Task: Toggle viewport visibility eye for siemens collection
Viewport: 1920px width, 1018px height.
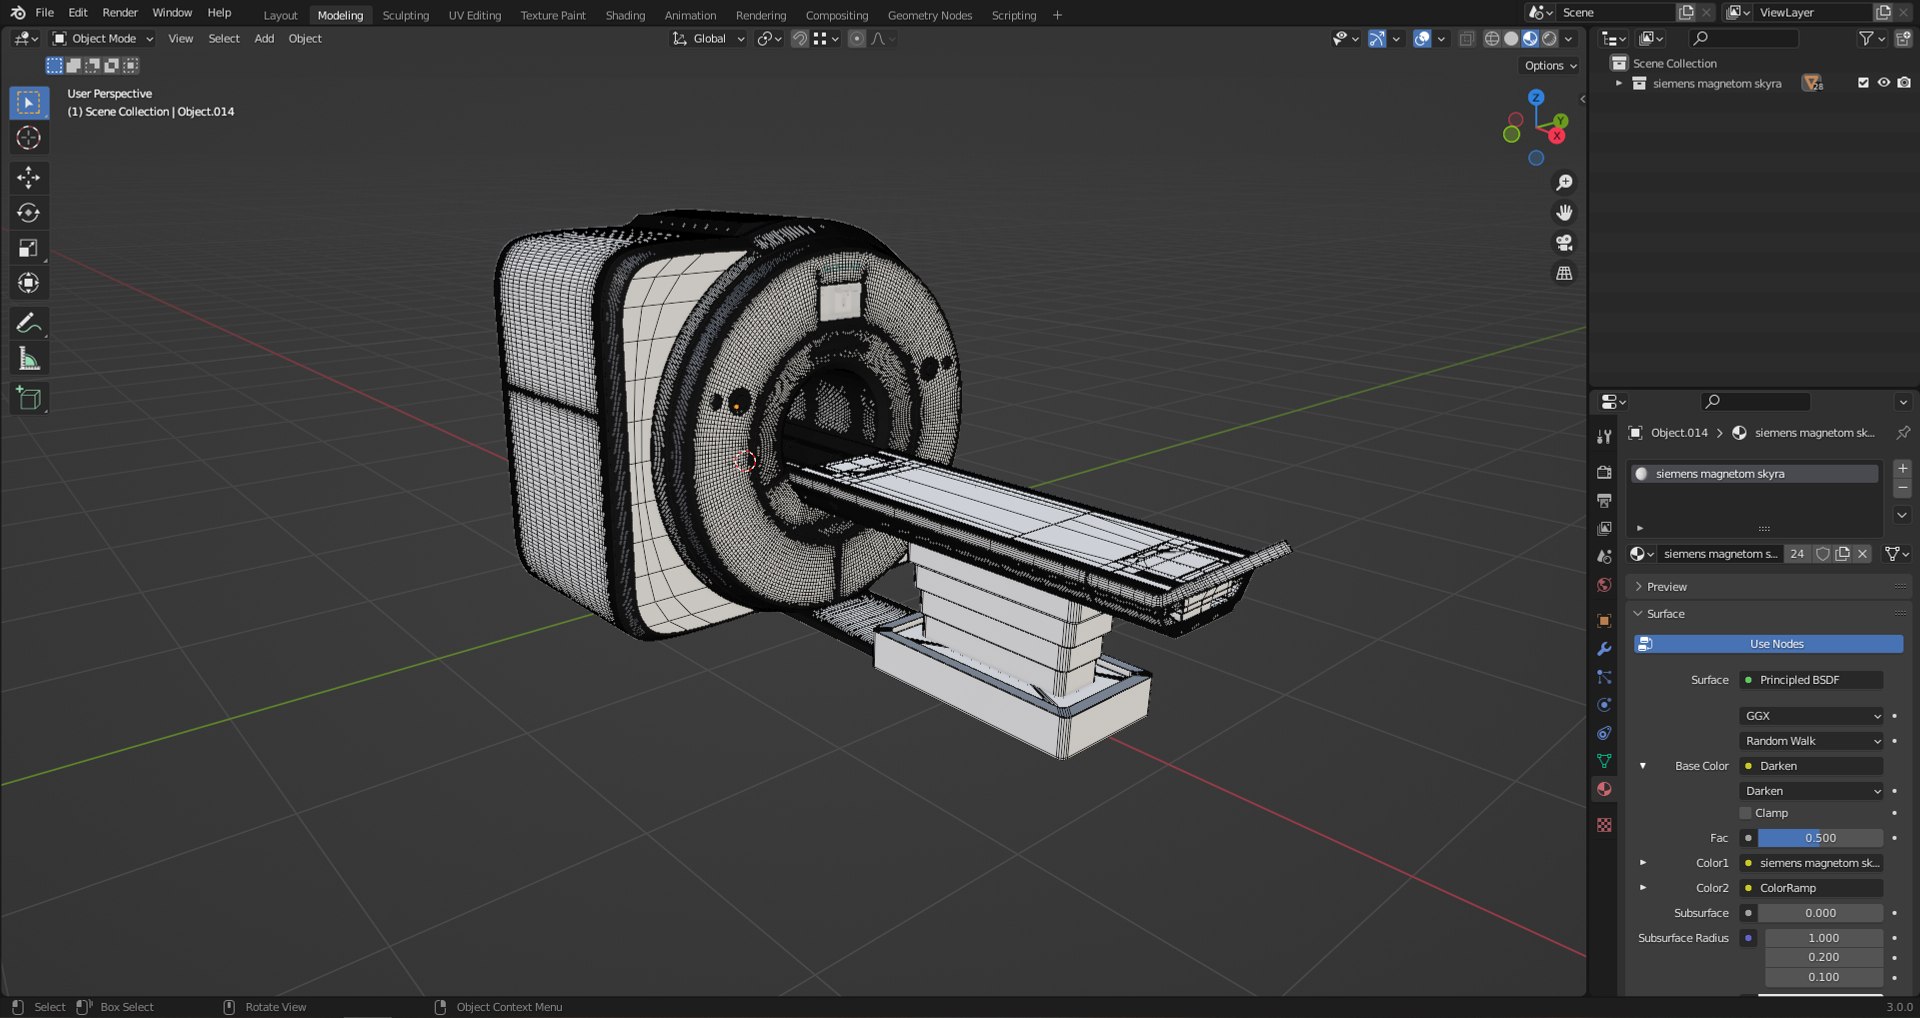Action: [x=1883, y=83]
